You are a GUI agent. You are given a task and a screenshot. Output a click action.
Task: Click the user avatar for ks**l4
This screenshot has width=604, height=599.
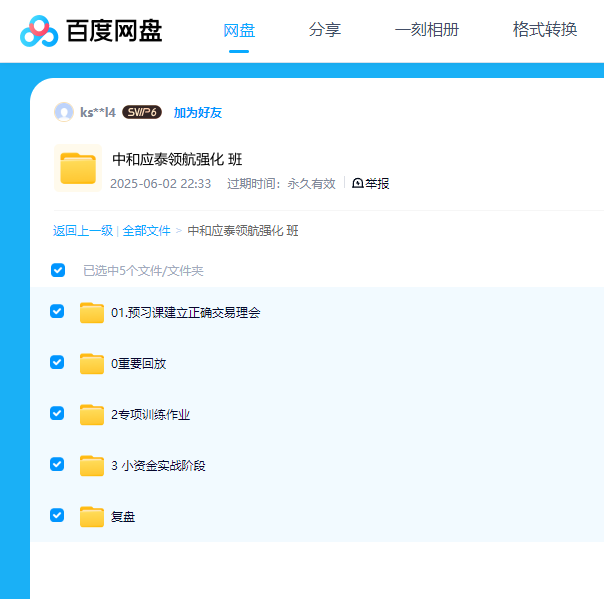[x=64, y=112]
